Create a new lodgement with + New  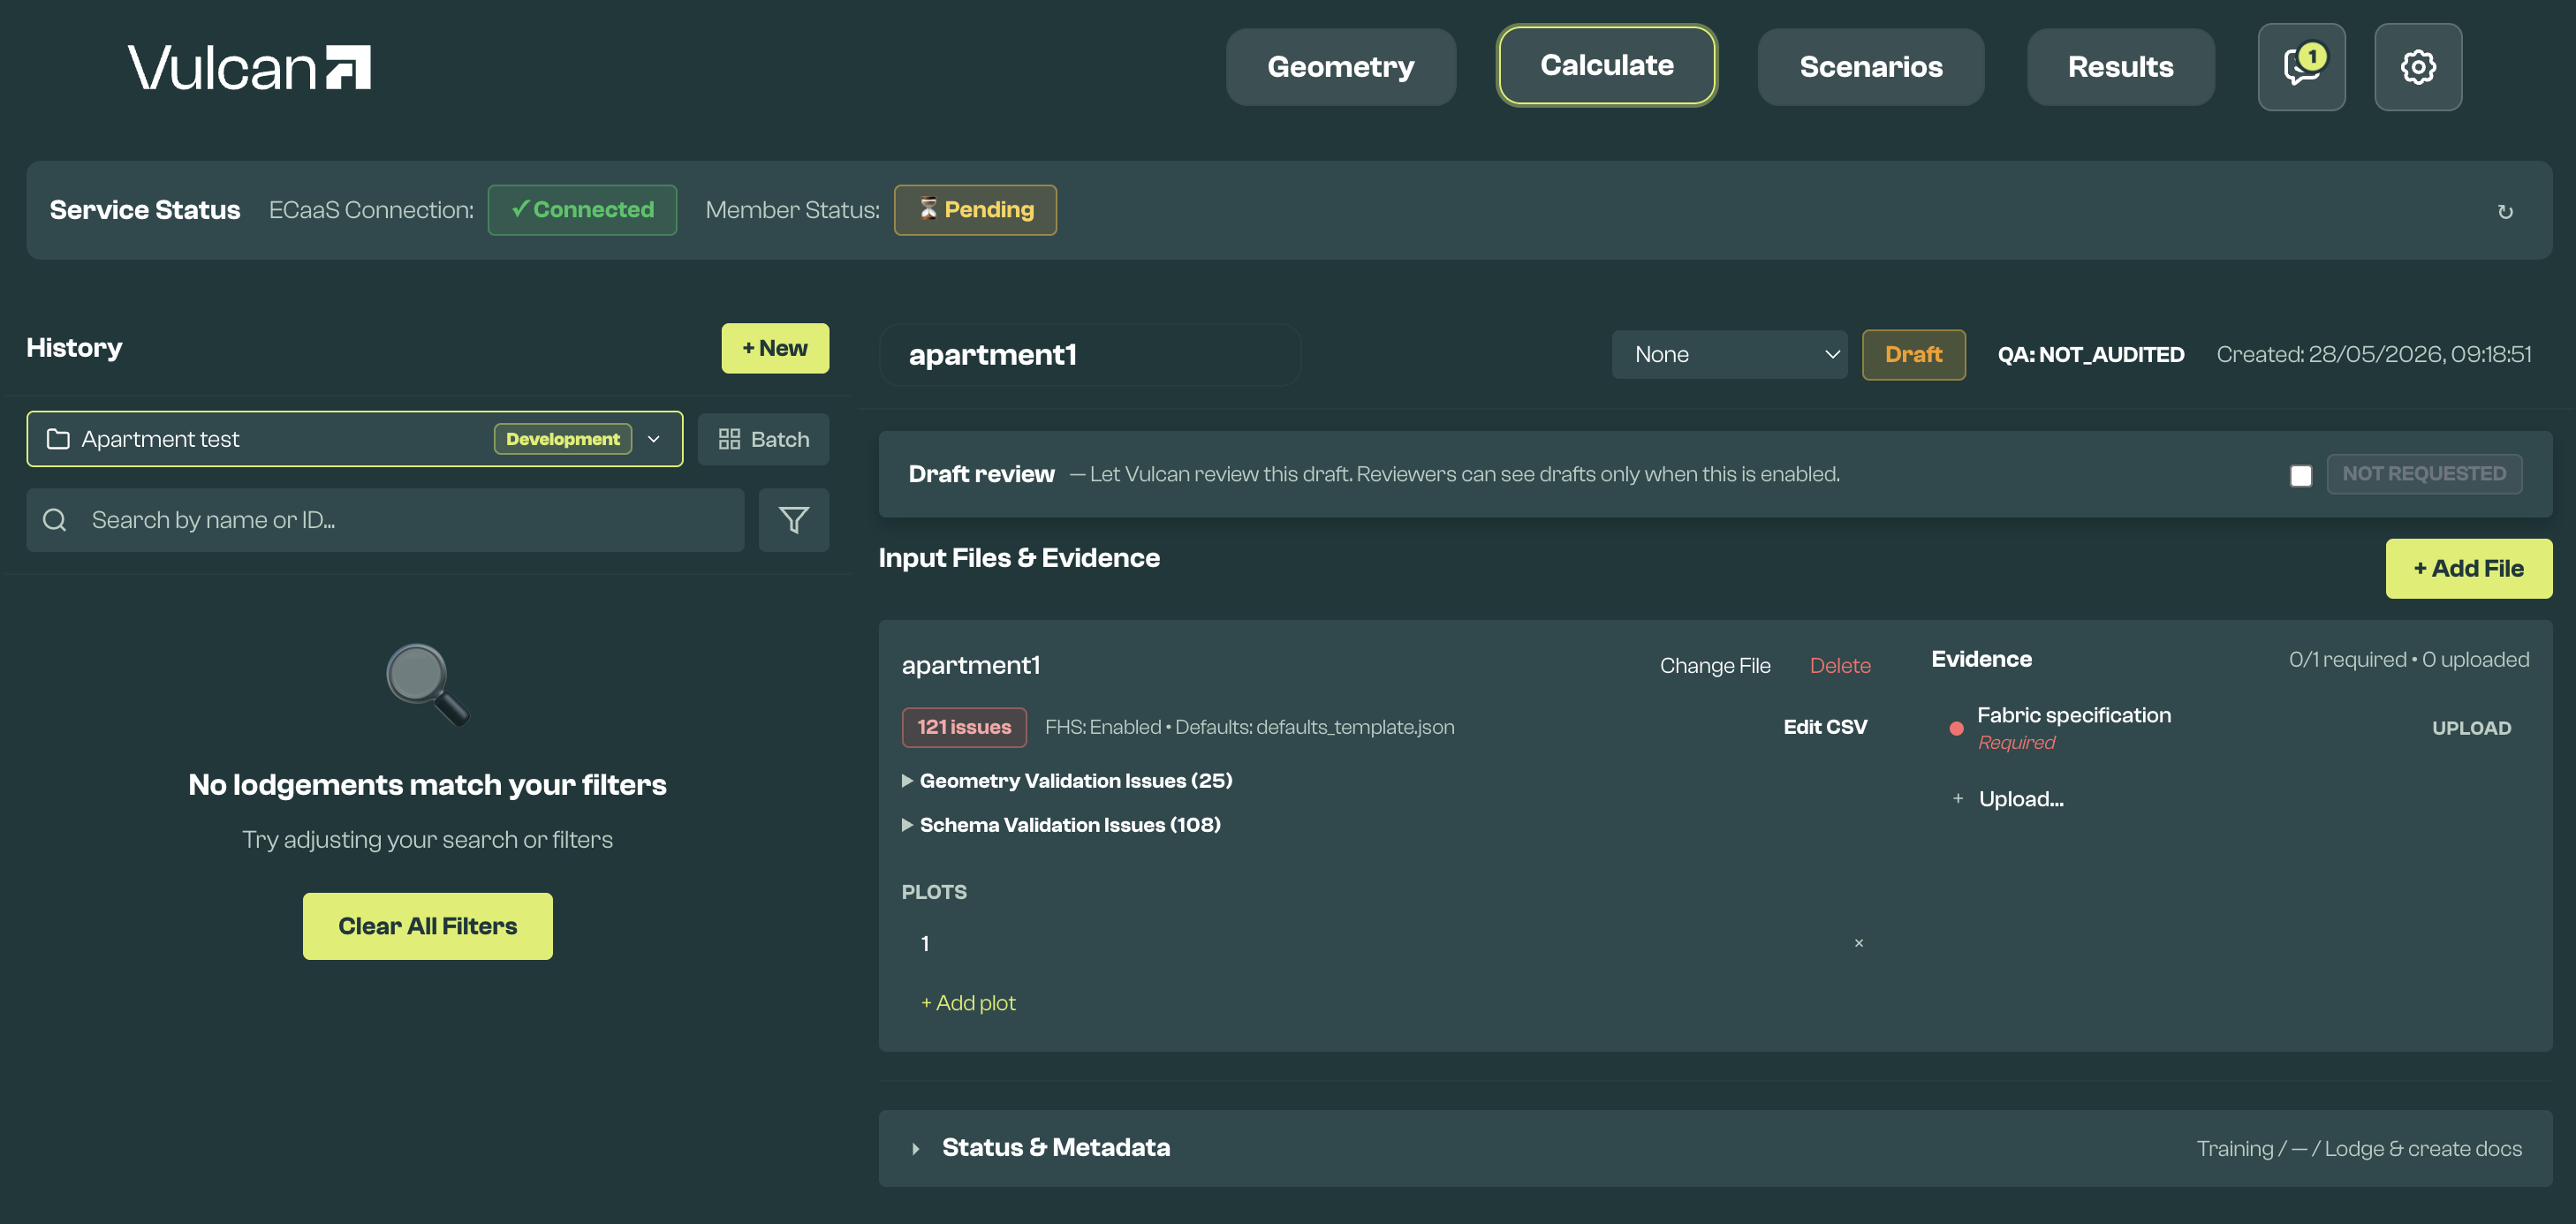(775, 348)
